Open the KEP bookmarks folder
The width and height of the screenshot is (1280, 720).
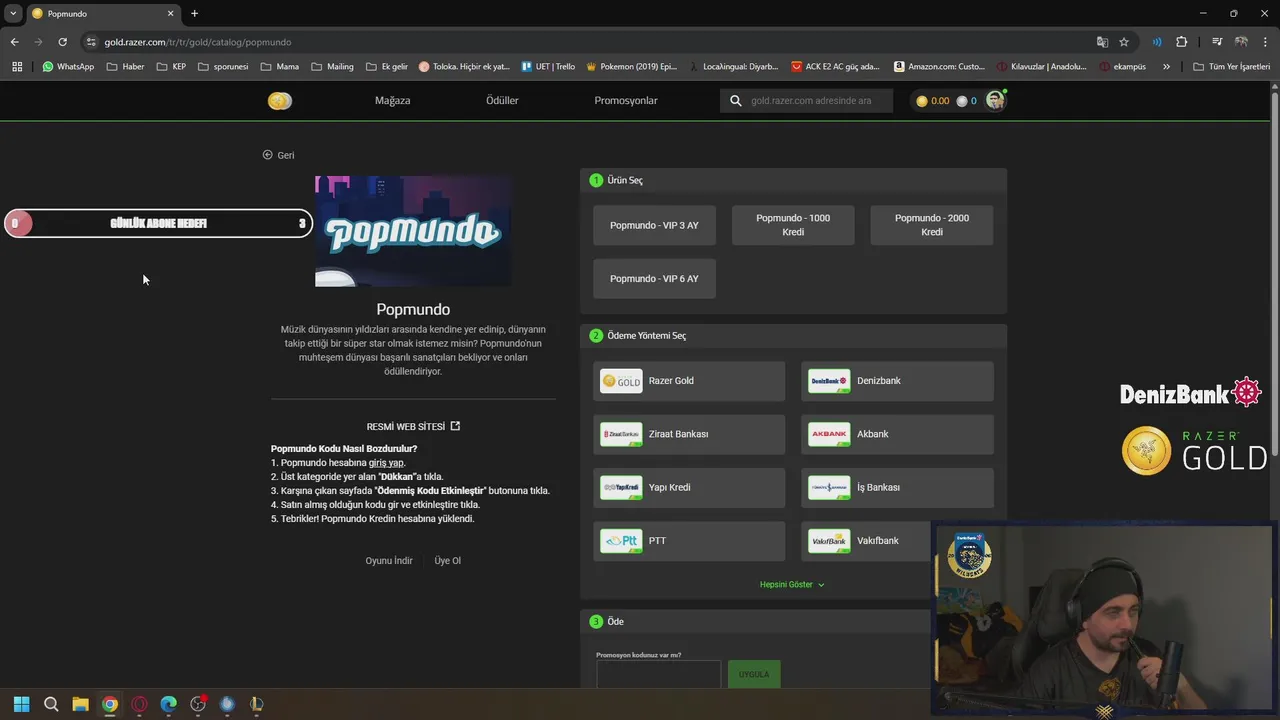tap(170, 67)
